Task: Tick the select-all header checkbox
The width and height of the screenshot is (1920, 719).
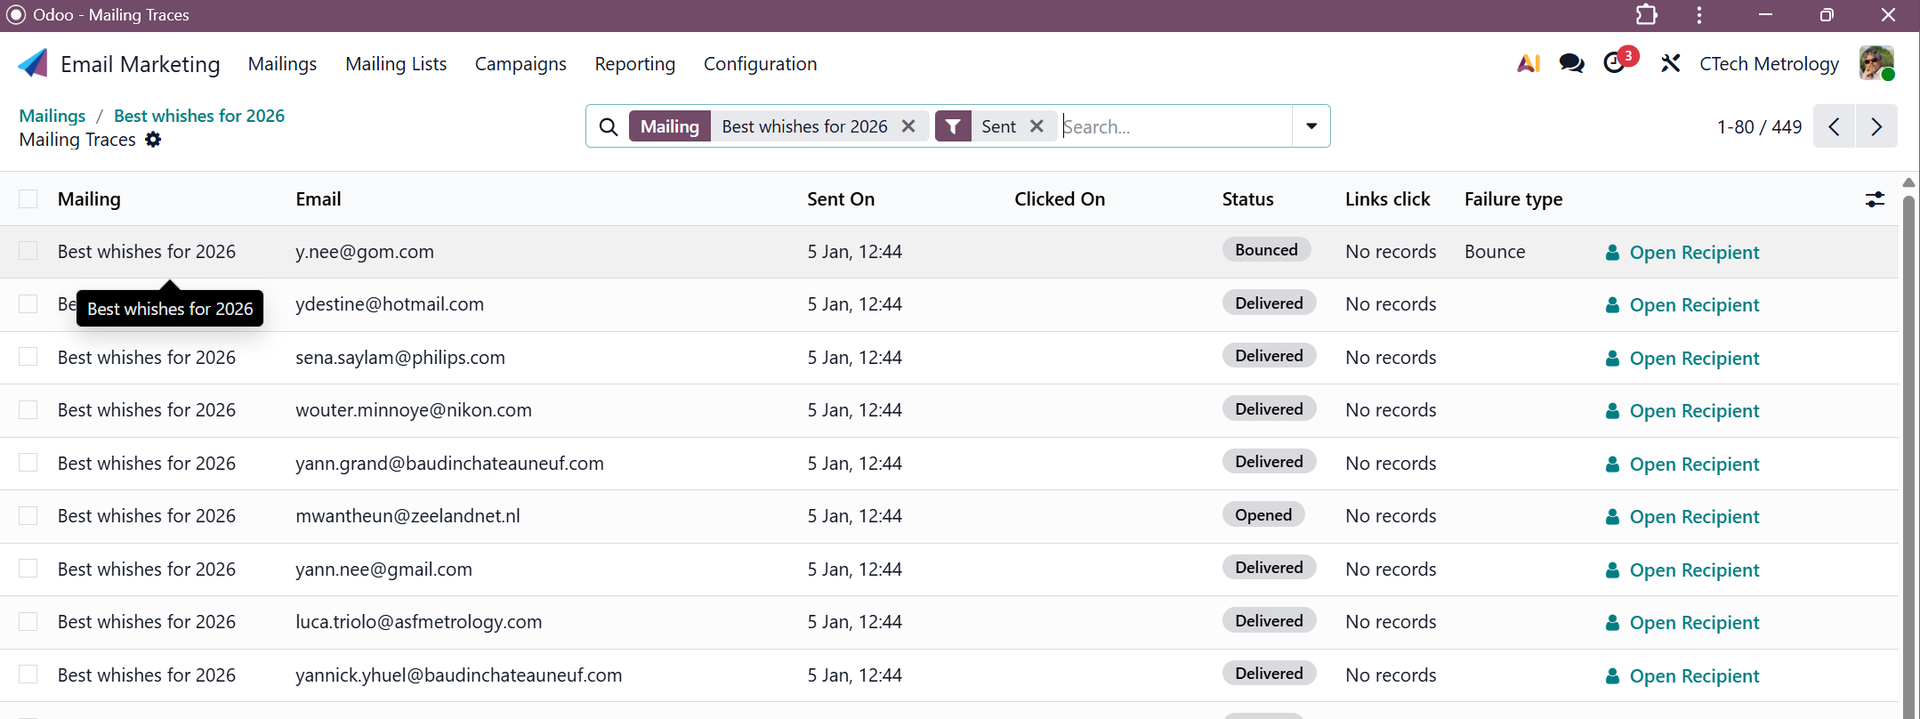Action: [28, 199]
